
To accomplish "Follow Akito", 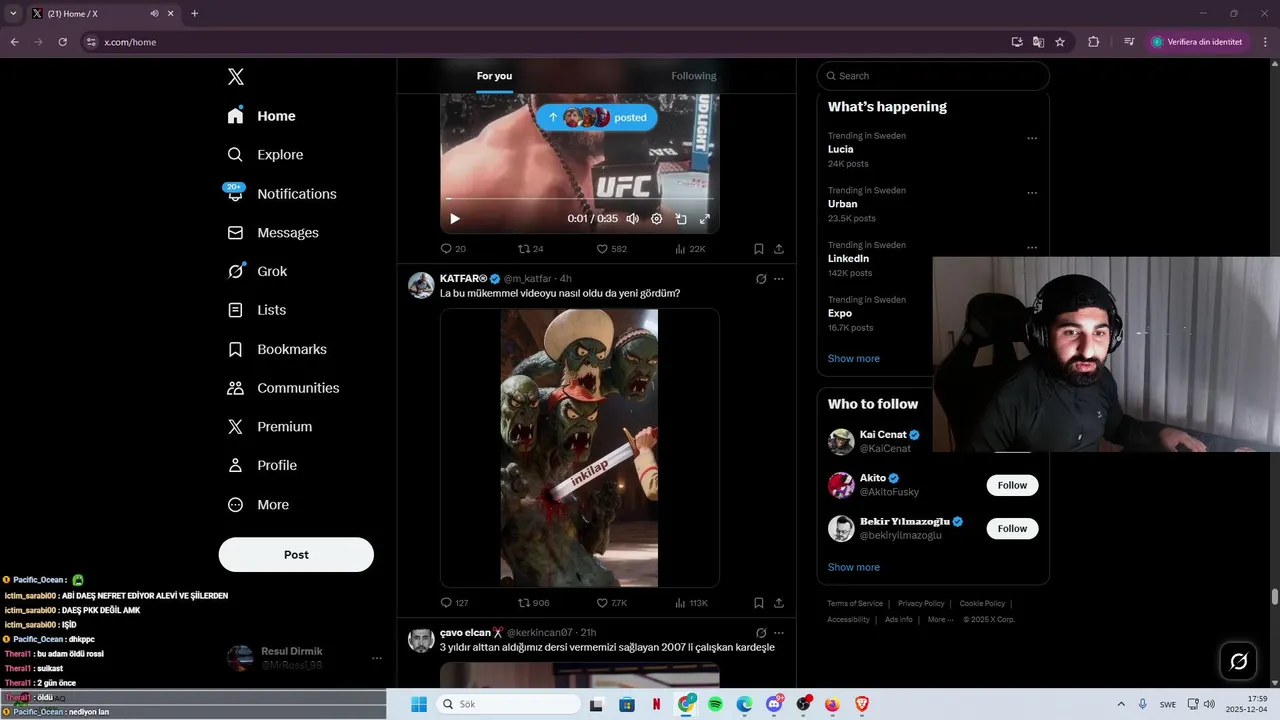I will click(x=1012, y=485).
